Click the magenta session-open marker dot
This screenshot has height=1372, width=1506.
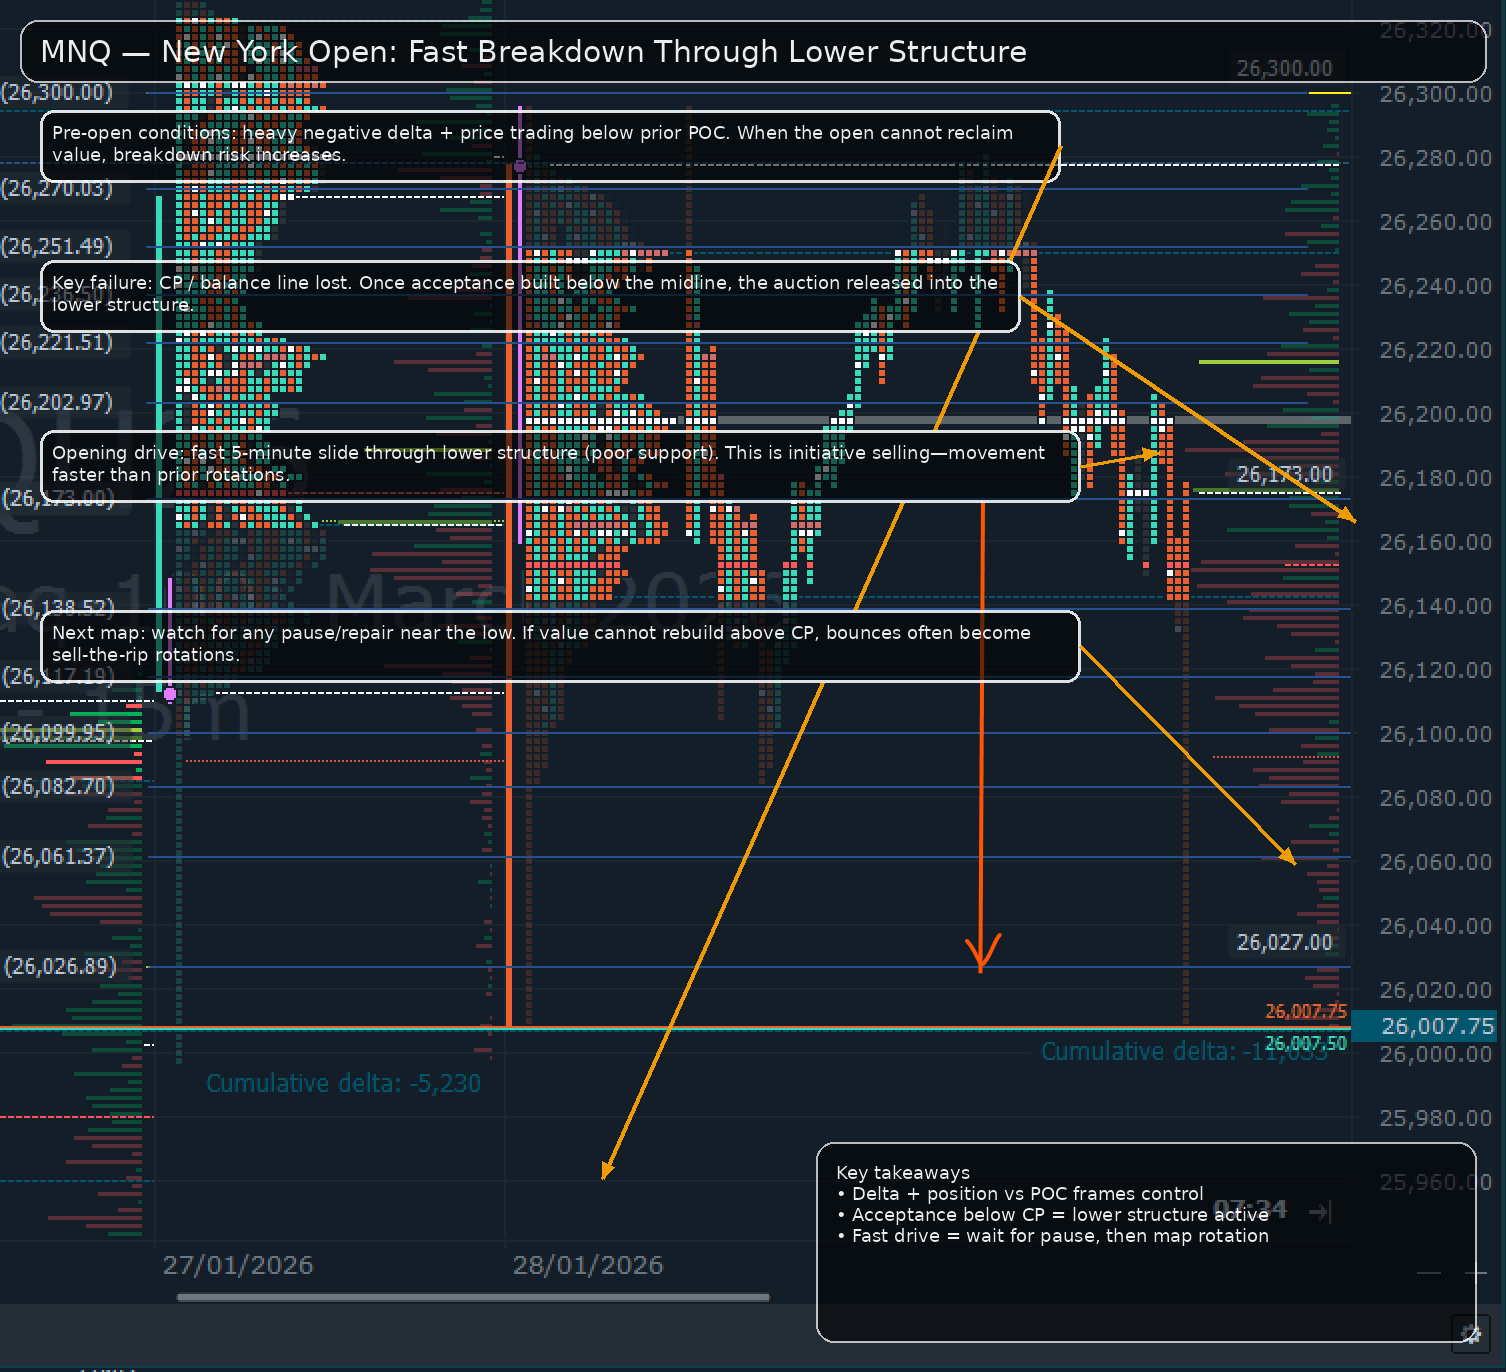(x=170, y=694)
